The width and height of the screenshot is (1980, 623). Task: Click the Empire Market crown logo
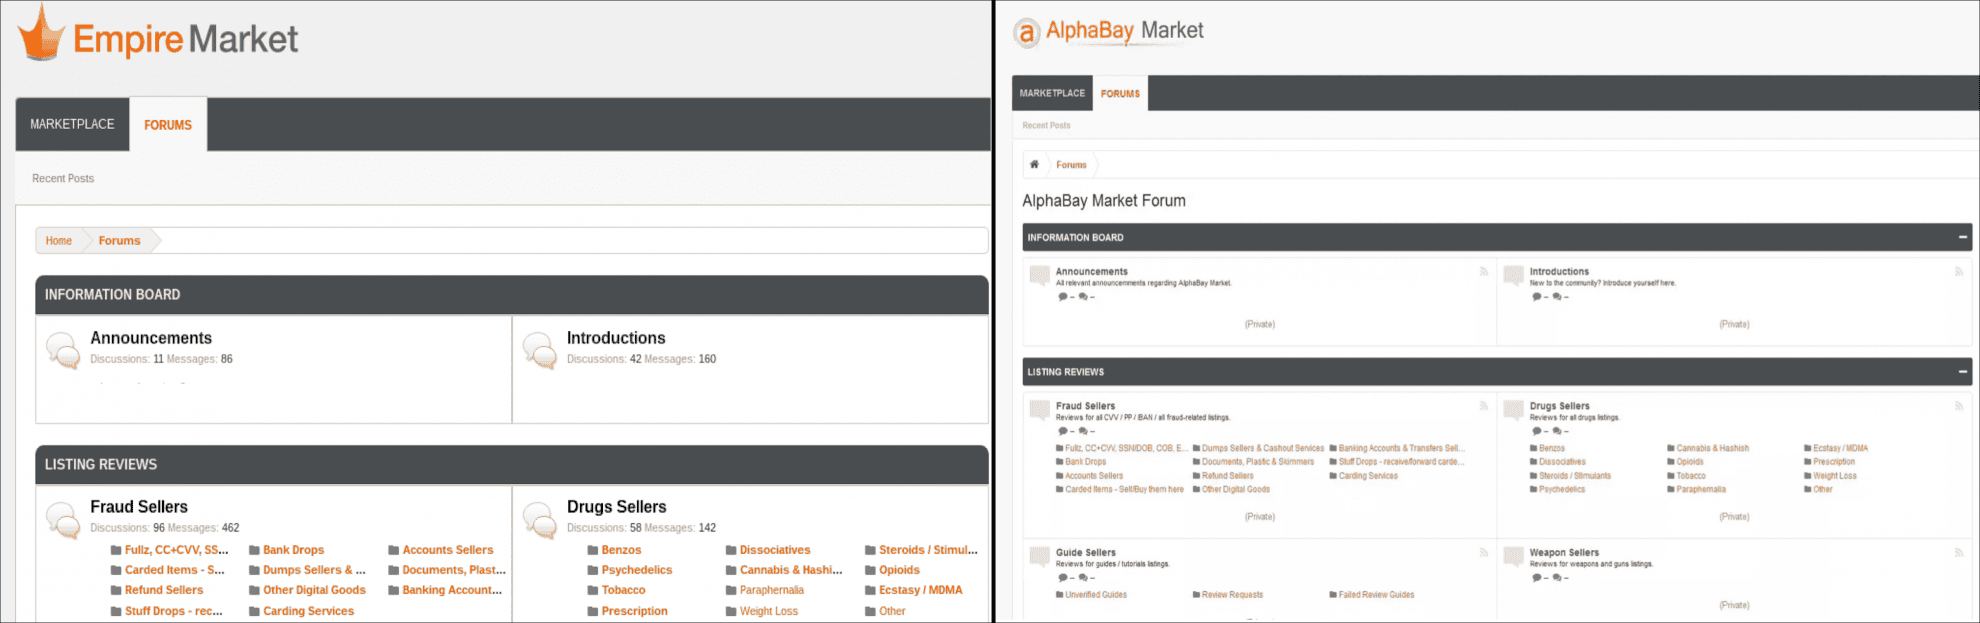pos(41,33)
